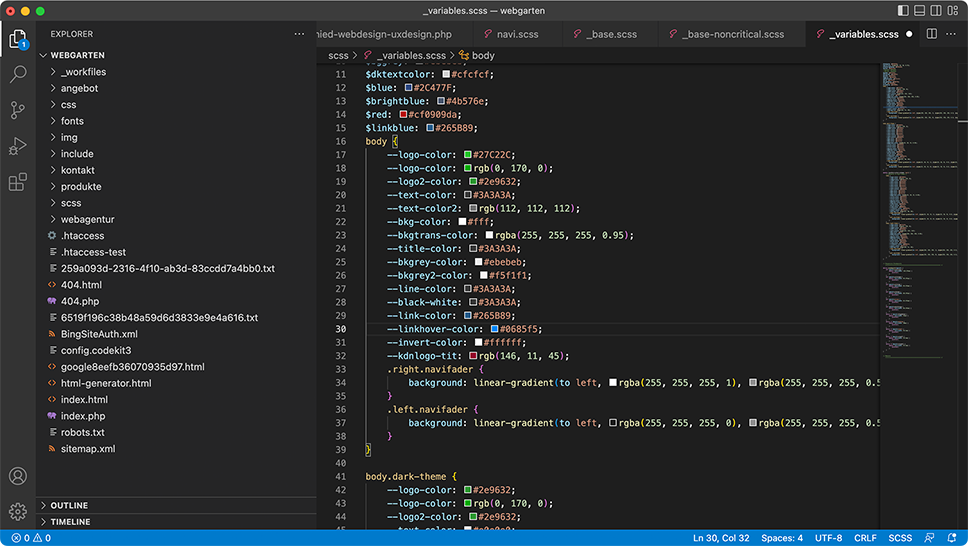Screen dimensions: 968x546
Task: Change indentation via Spaces: 4
Action: click(x=782, y=538)
